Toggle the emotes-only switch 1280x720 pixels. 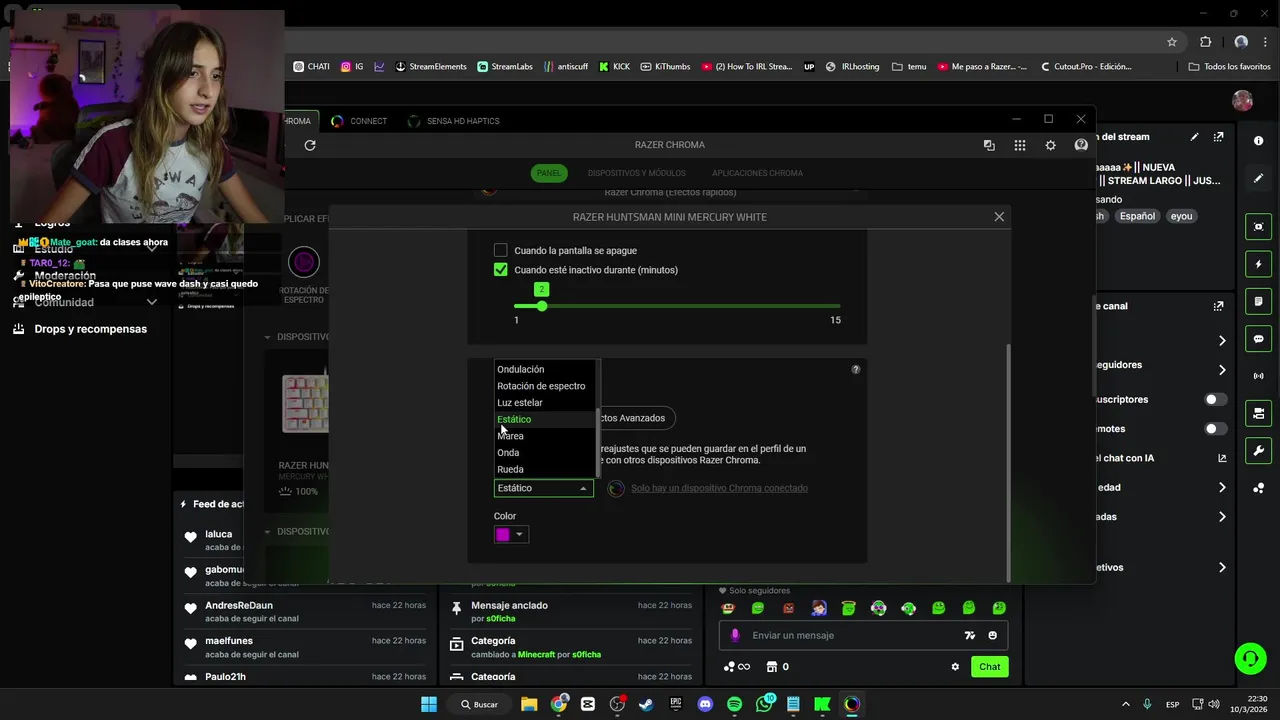point(1215,429)
